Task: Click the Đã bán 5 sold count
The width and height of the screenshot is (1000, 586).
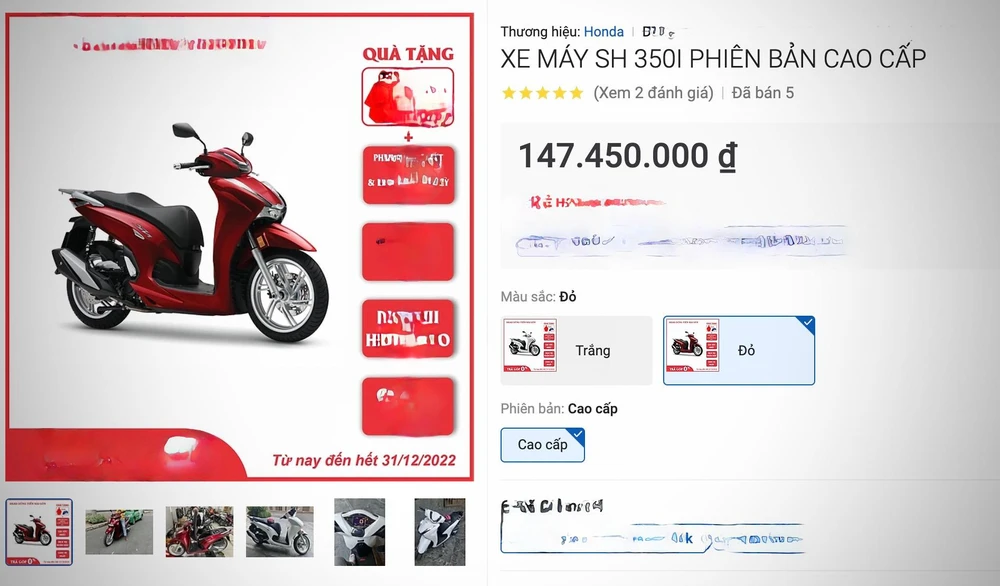Action: (763, 93)
